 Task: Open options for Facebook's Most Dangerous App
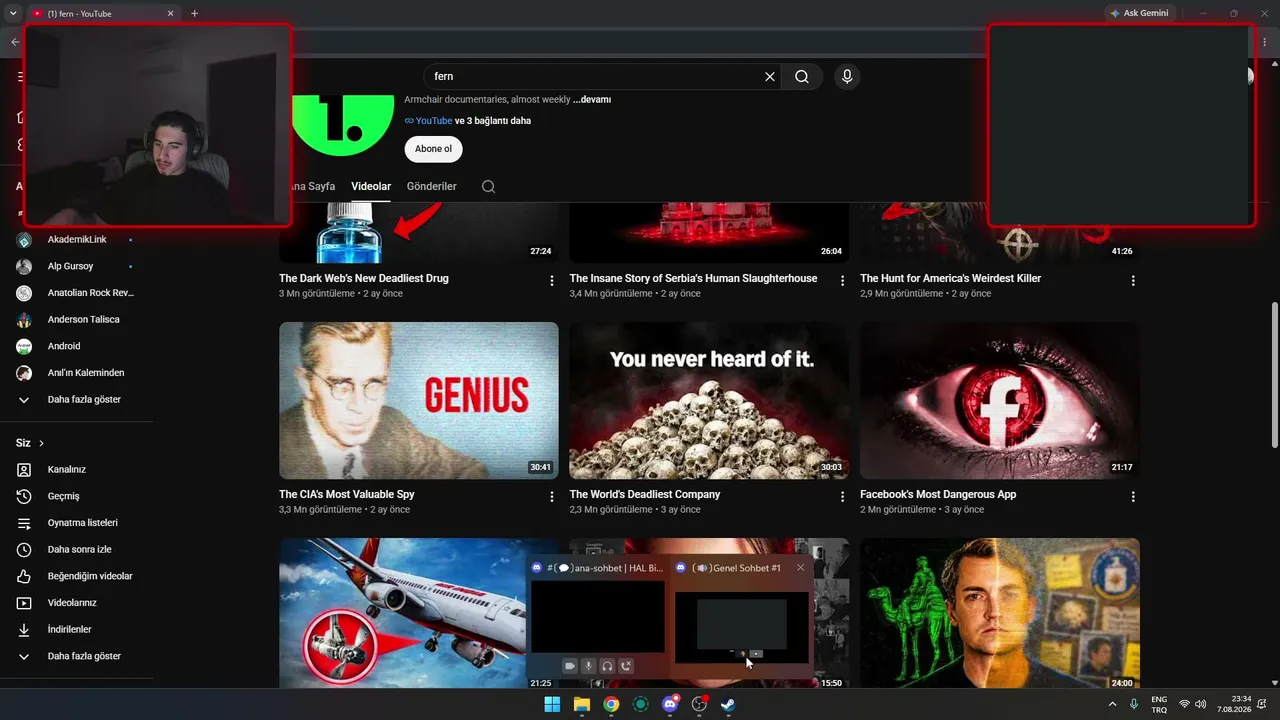coord(1133,497)
